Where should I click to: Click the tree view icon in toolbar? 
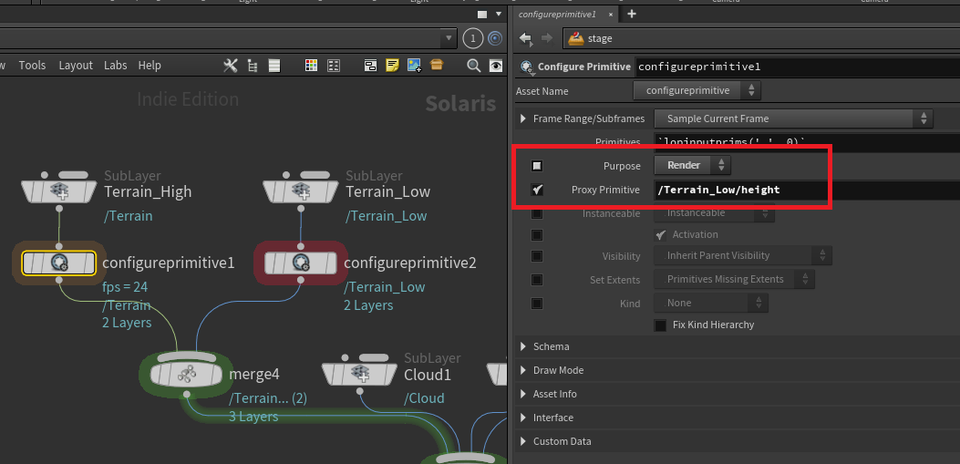click(x=252, y=65)
